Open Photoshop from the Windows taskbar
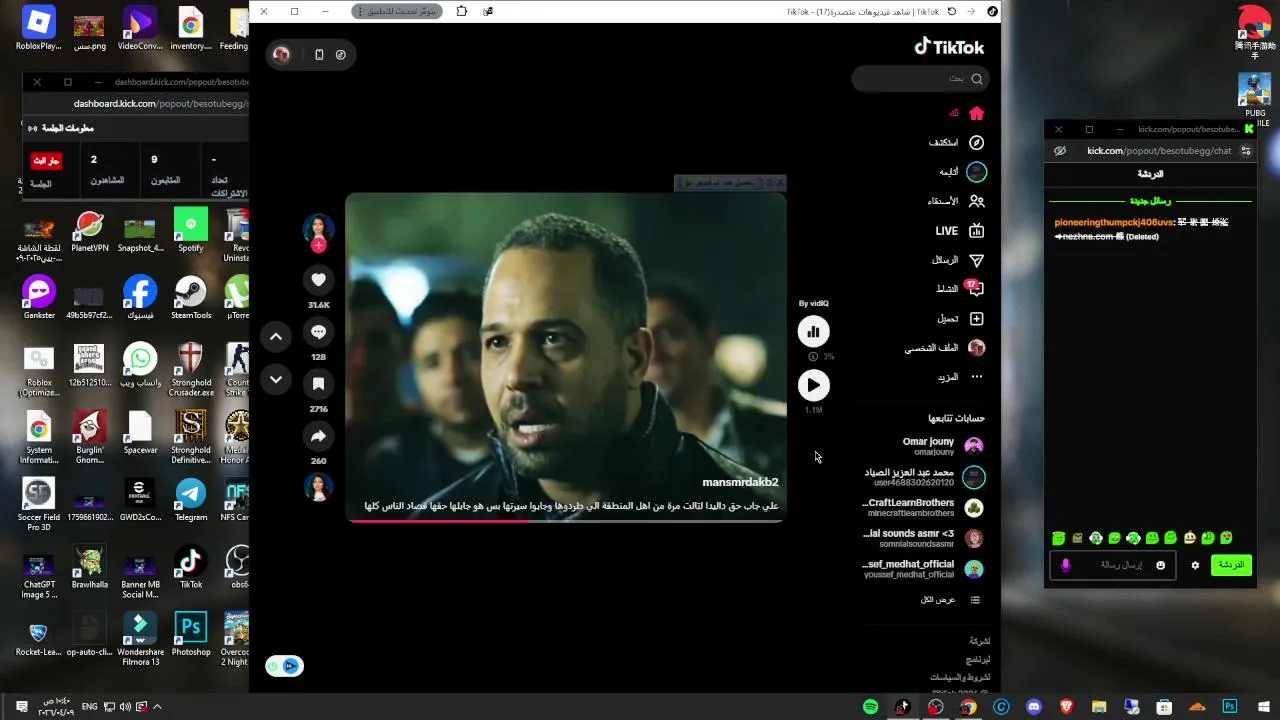The image size is (1280, 720). pos(1230,707)
